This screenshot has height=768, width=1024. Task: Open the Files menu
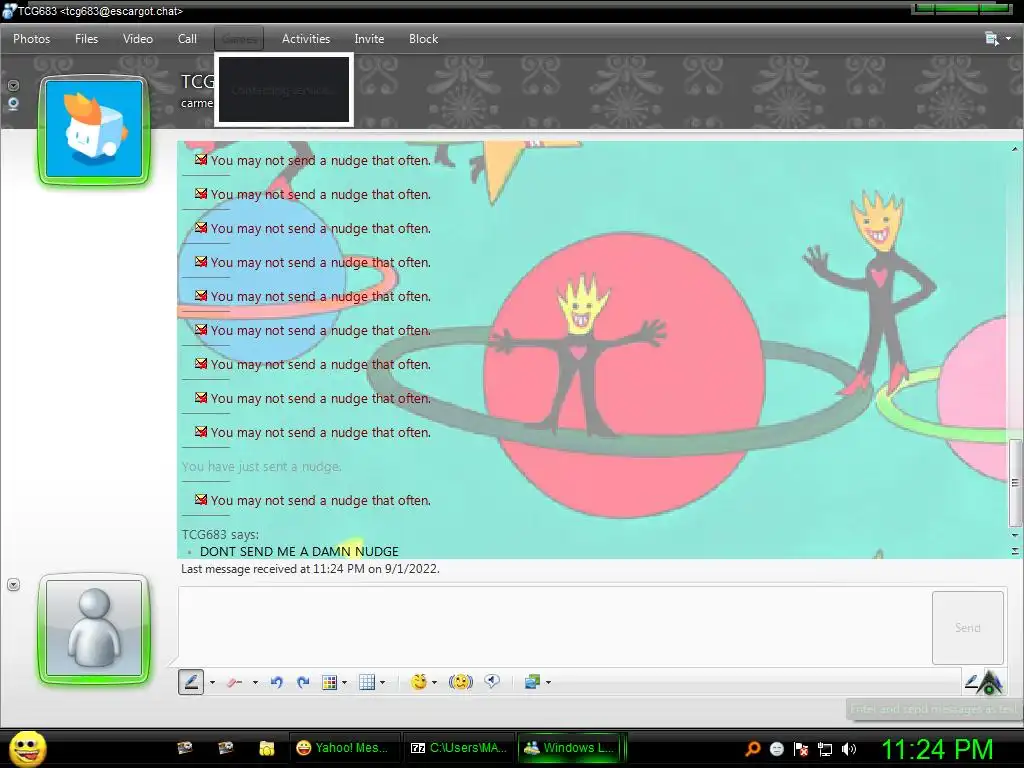[x=86, y=39]
